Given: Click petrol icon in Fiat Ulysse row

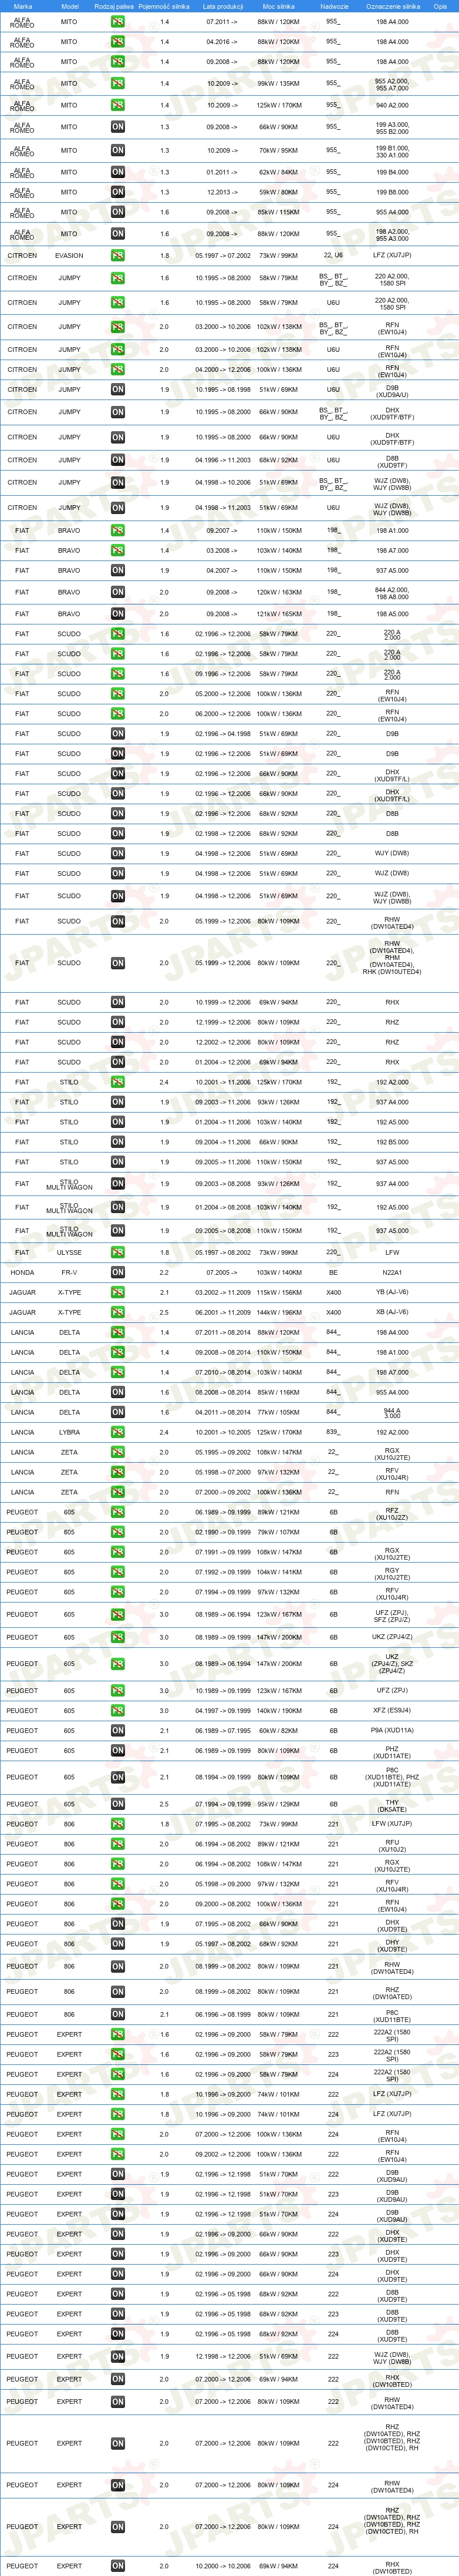Looking at the screenshot, I should pos(117,1253).
